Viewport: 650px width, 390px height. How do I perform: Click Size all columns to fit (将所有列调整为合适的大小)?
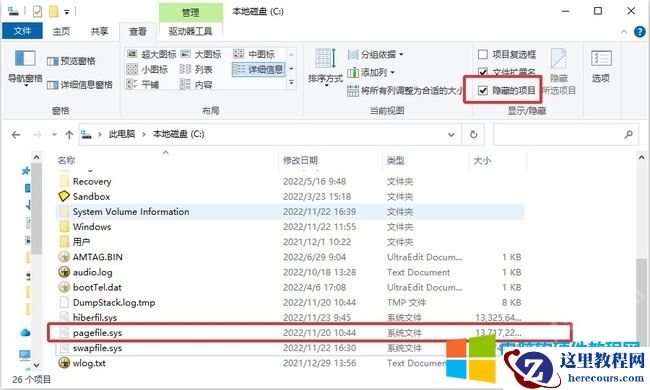tap(405, 90)
